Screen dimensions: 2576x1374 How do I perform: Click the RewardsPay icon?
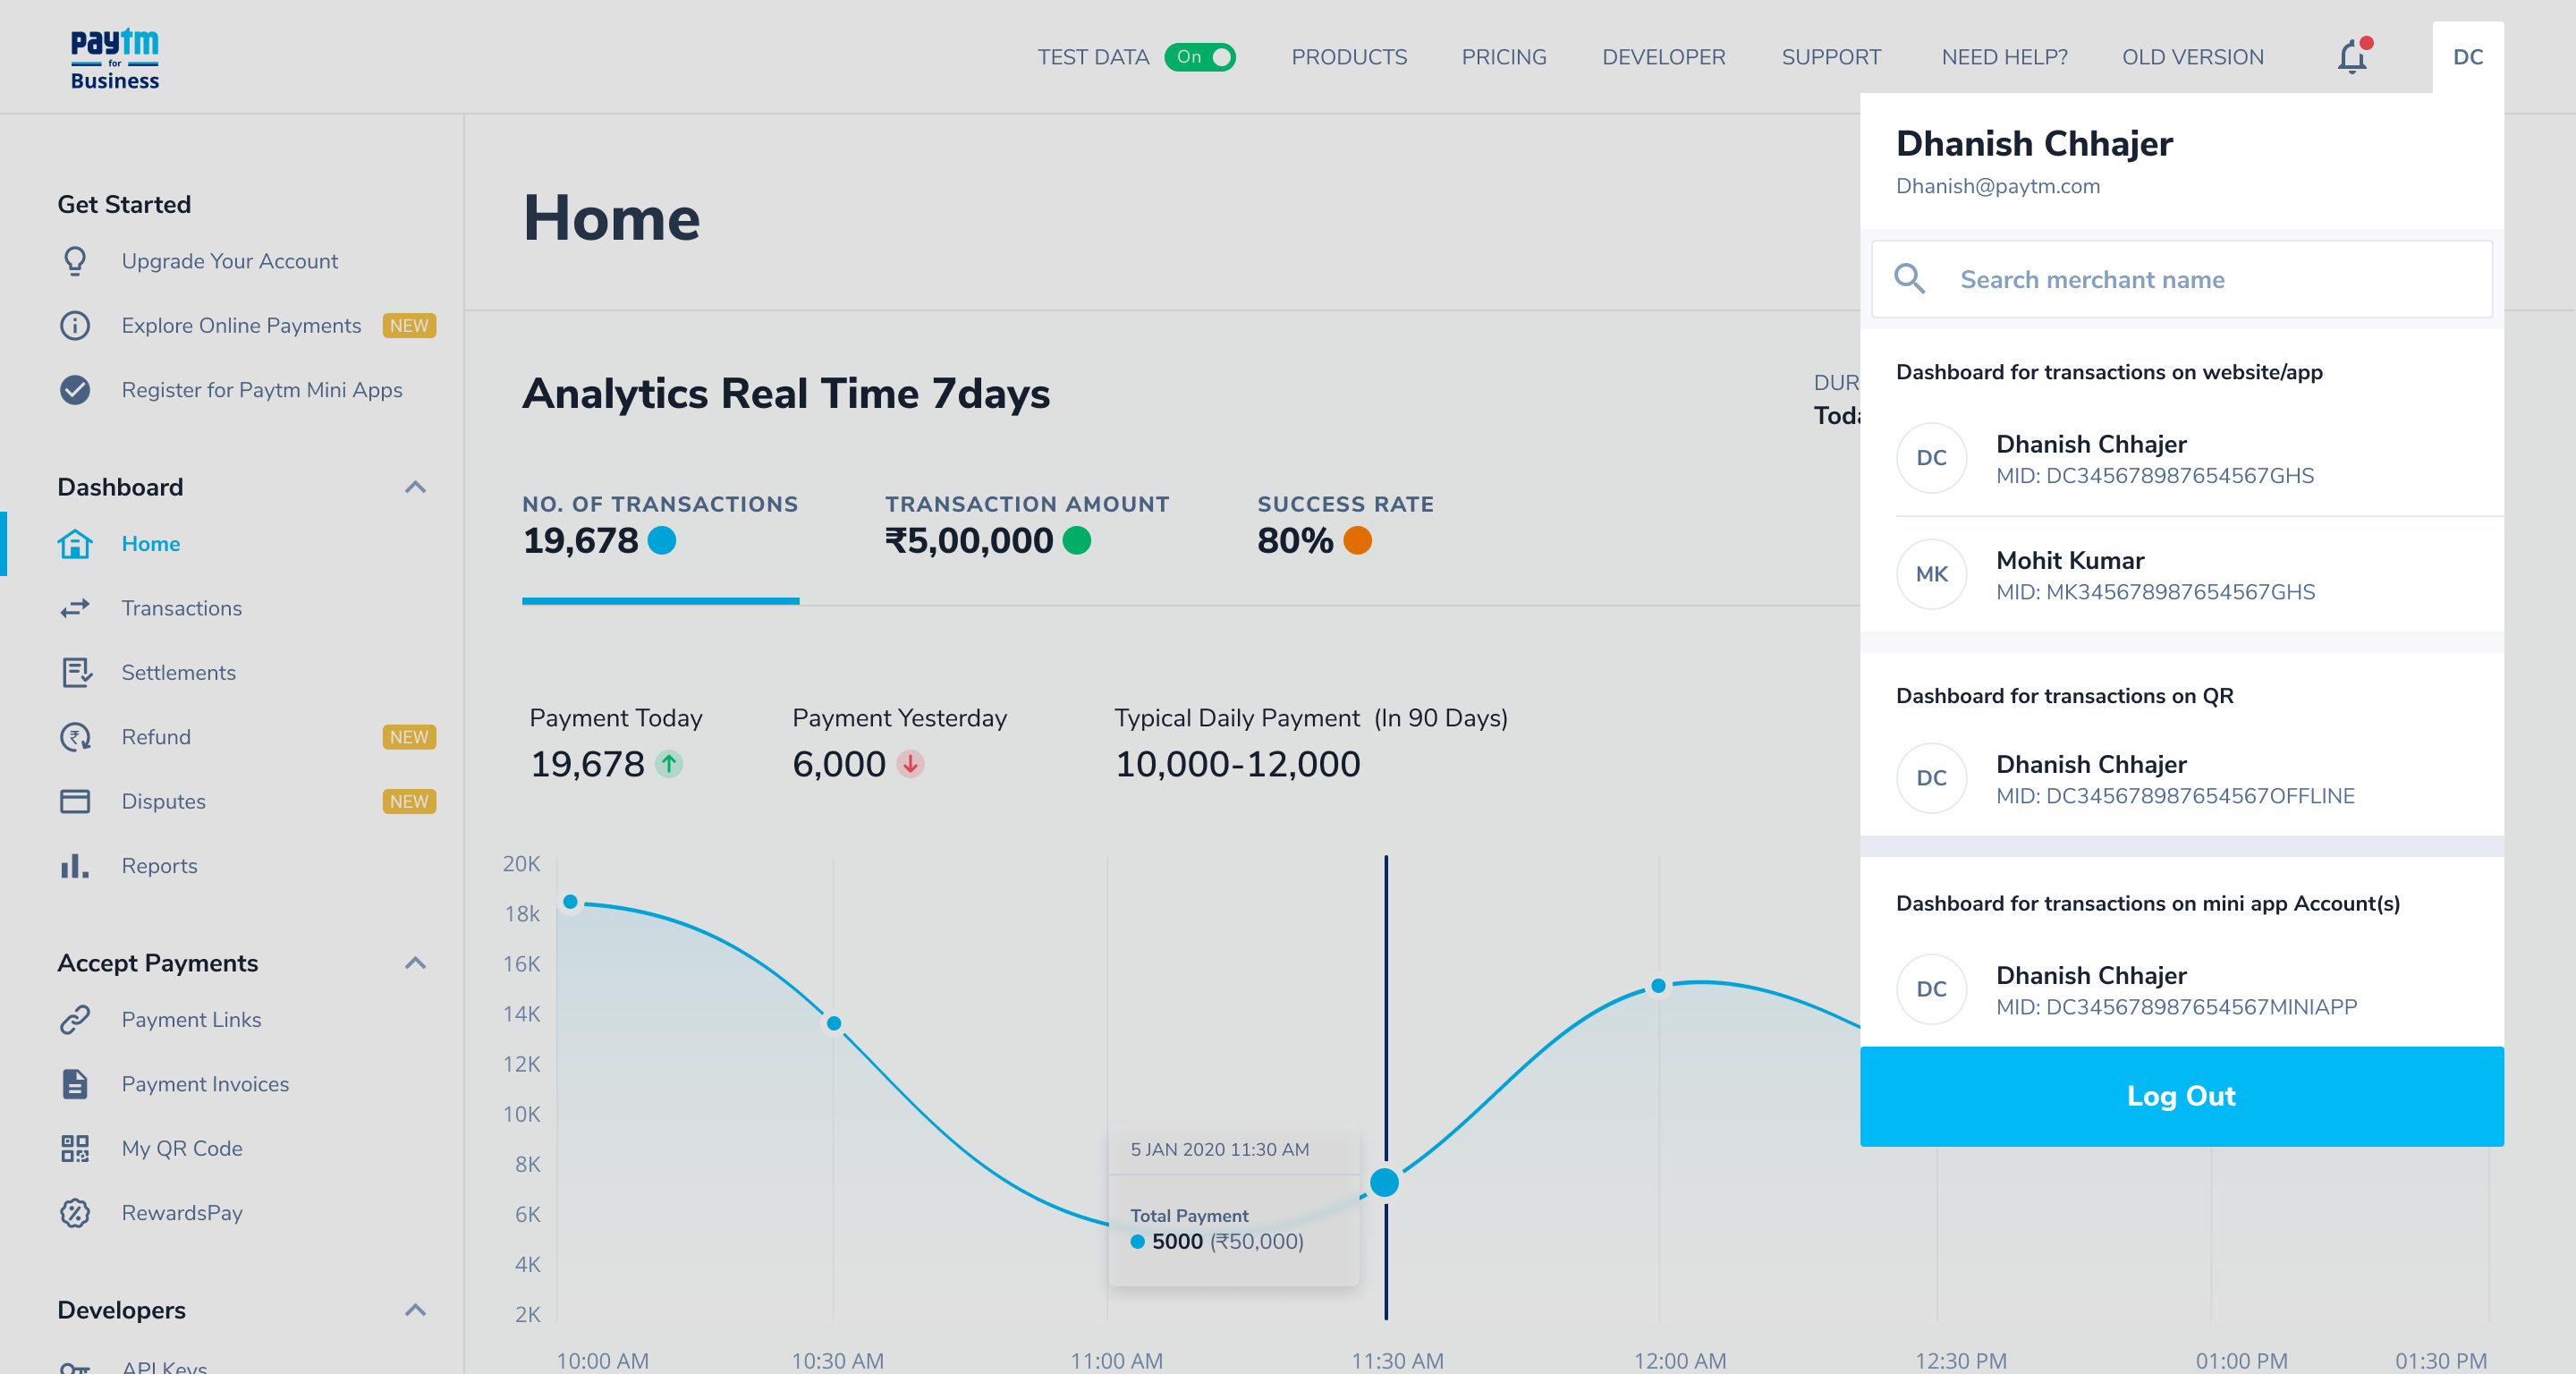pyautogui.click(x=75, y=1213)
